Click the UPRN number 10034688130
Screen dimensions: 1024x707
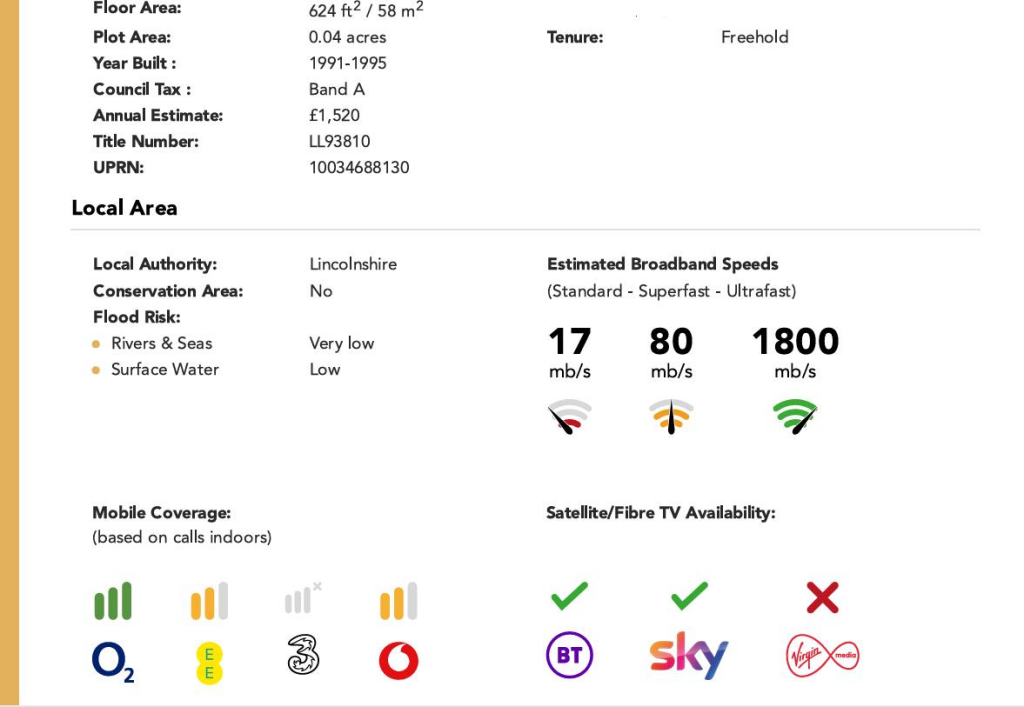click(x=359, y=167)
